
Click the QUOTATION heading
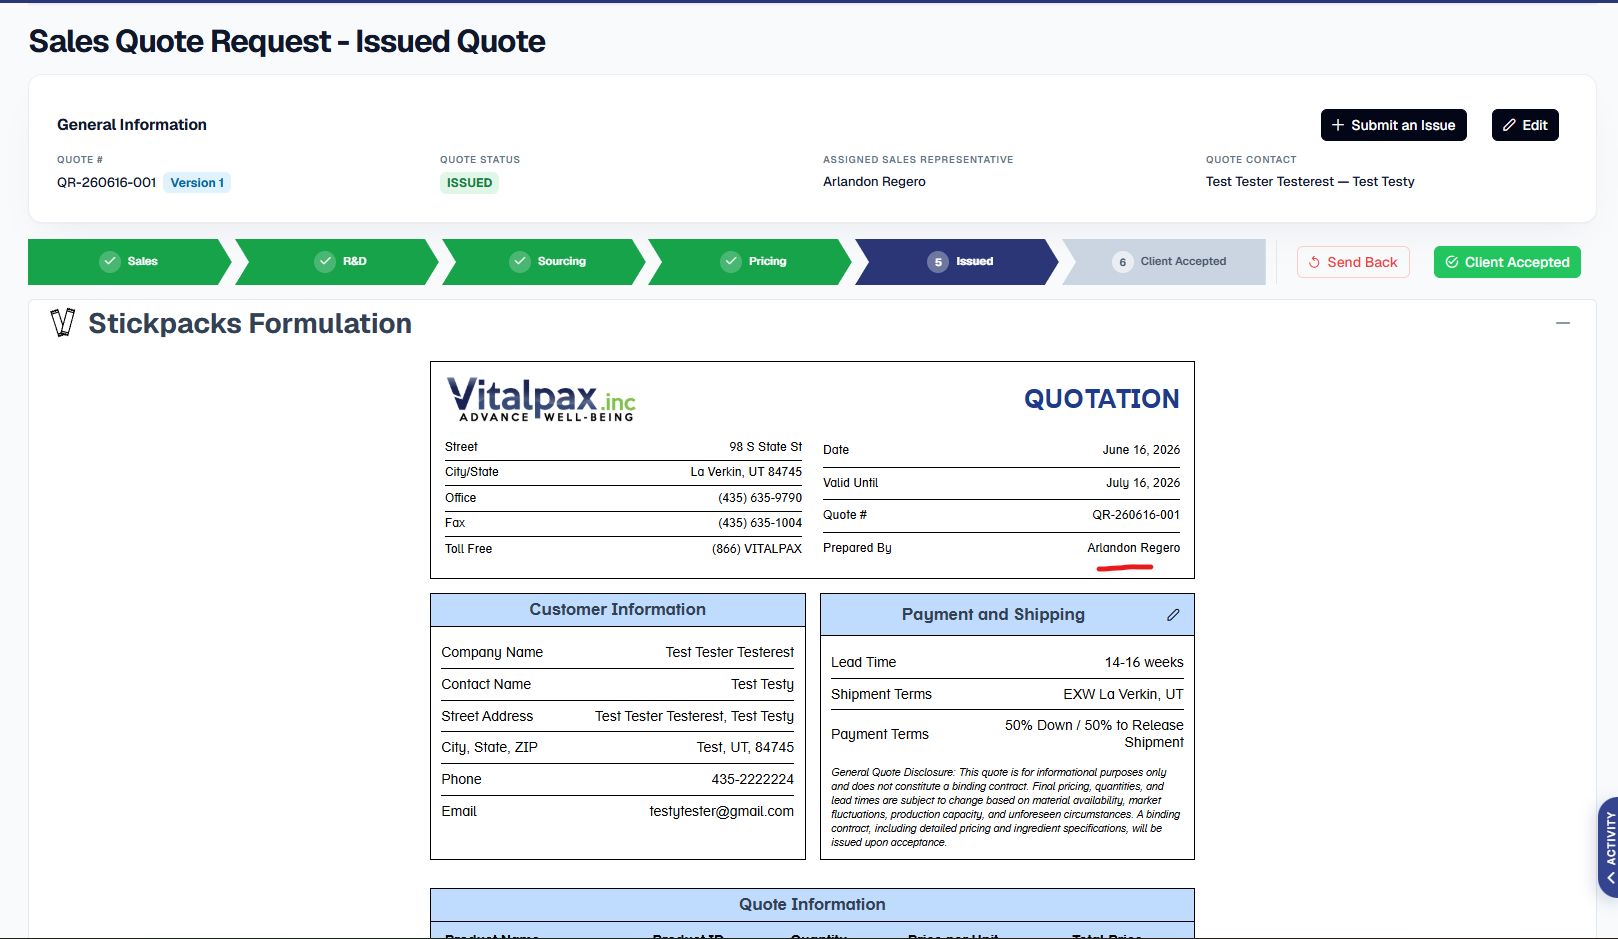[1102, 399]
